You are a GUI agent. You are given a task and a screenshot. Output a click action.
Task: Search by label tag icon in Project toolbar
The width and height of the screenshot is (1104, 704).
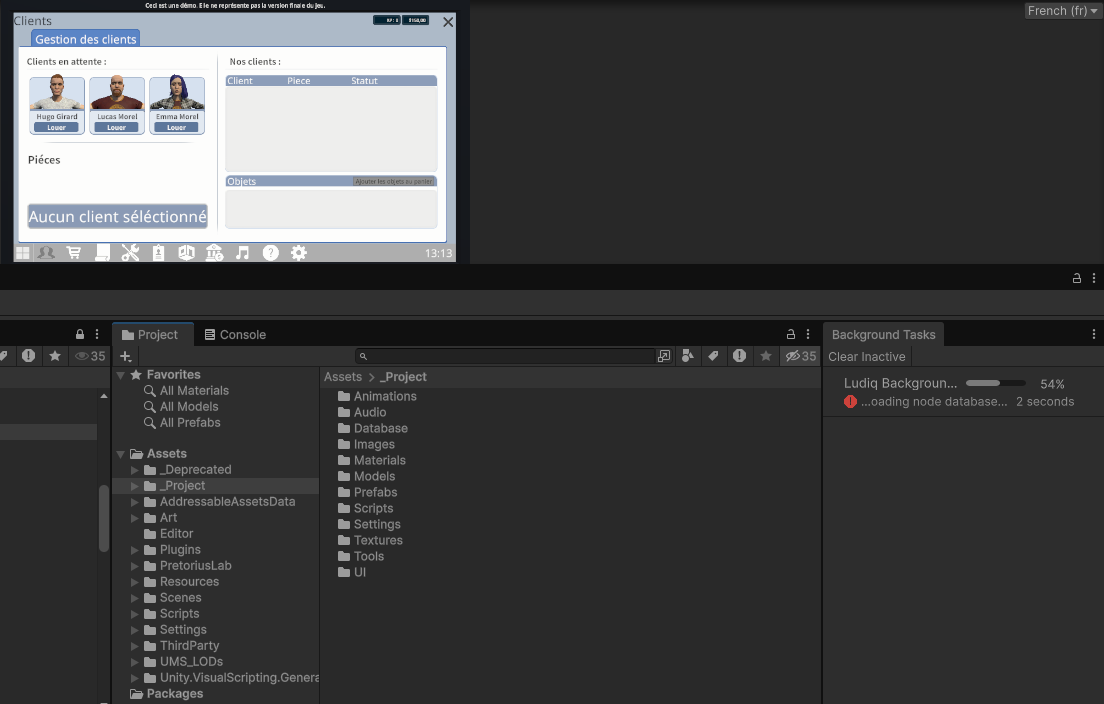(x=713, y=356)
